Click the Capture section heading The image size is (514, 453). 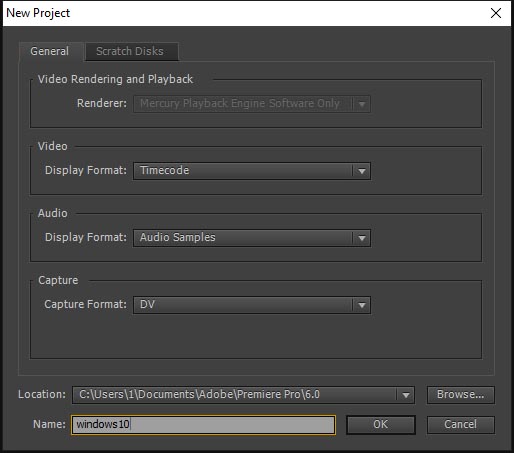coord(58,280)
